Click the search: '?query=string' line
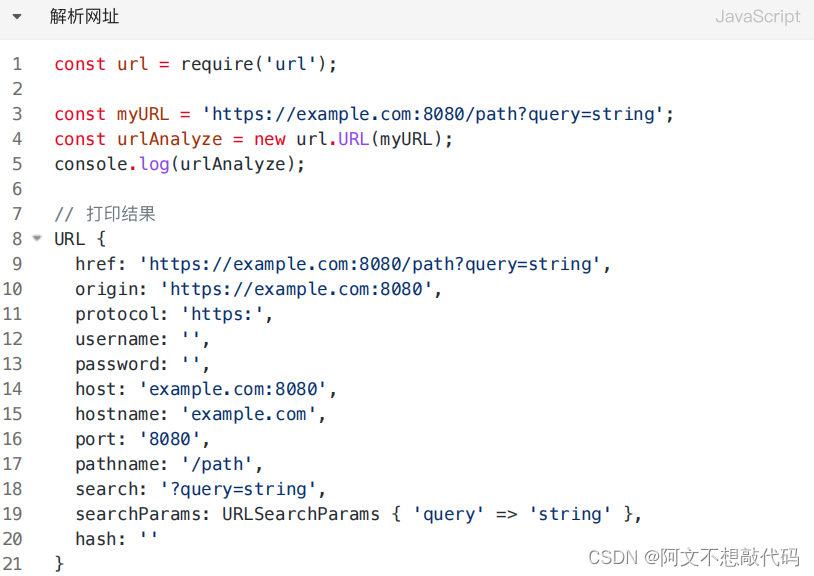 (x=200, y=488)
